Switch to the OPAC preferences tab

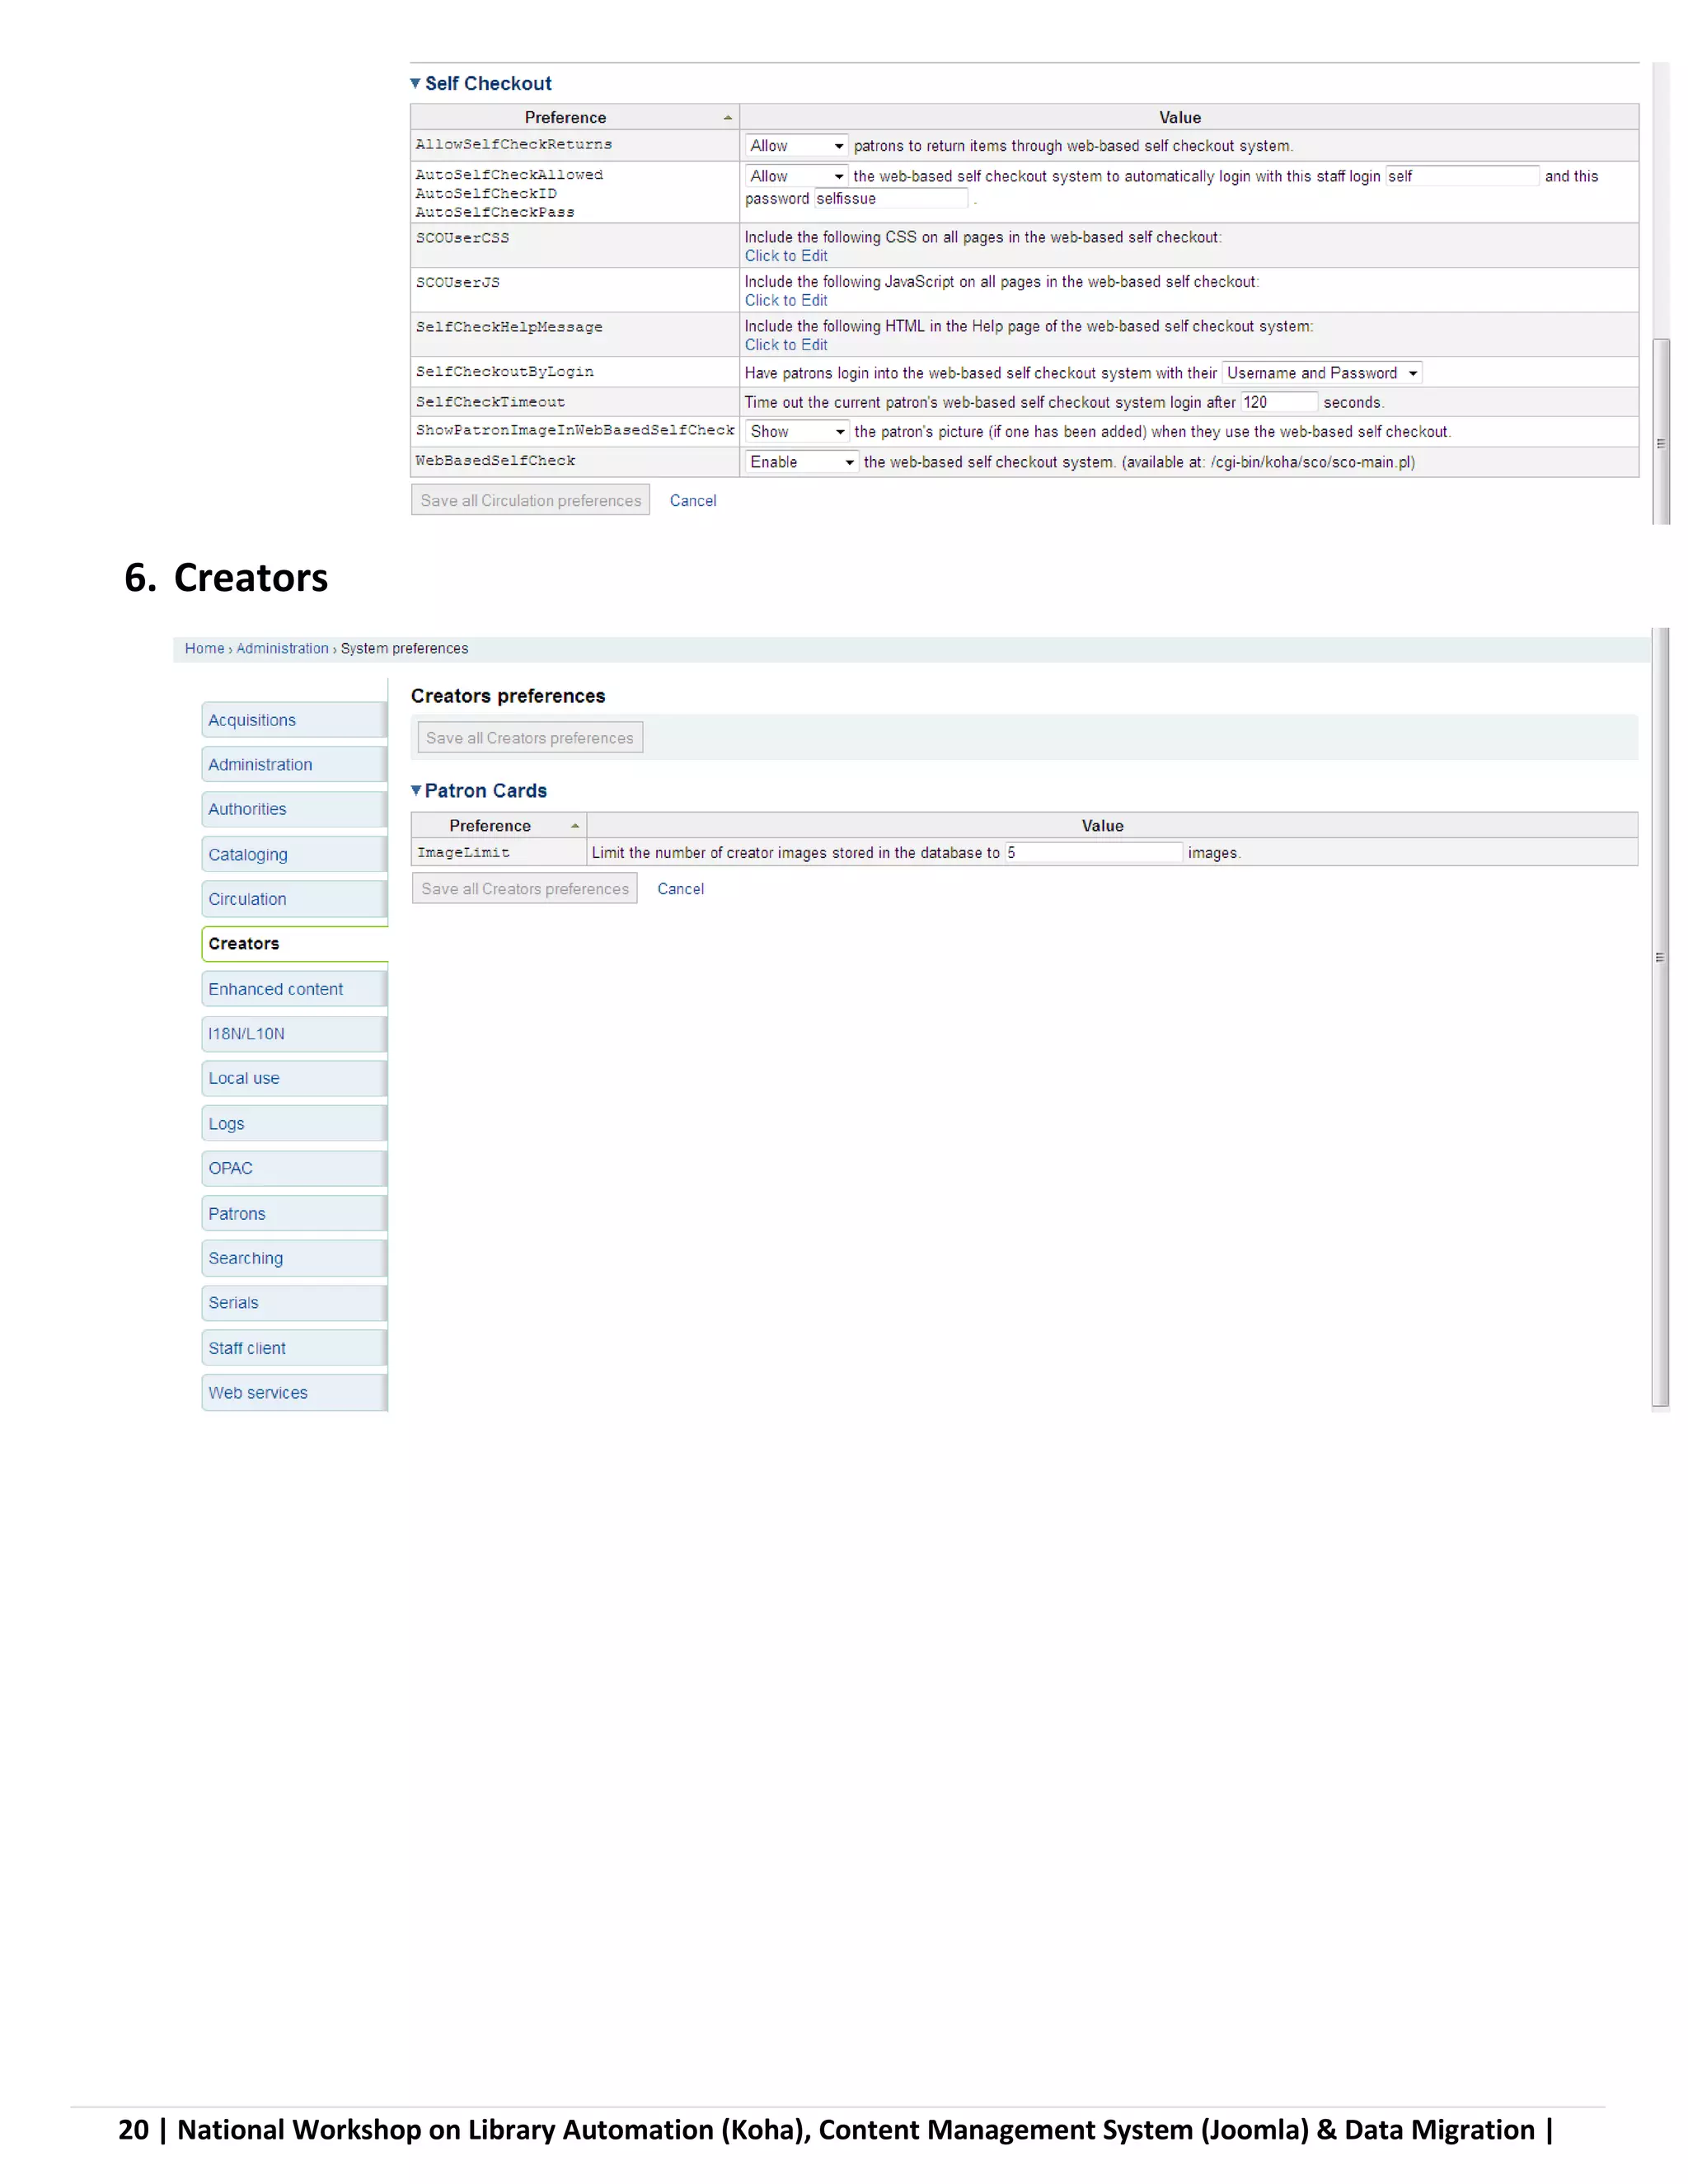230,1168
